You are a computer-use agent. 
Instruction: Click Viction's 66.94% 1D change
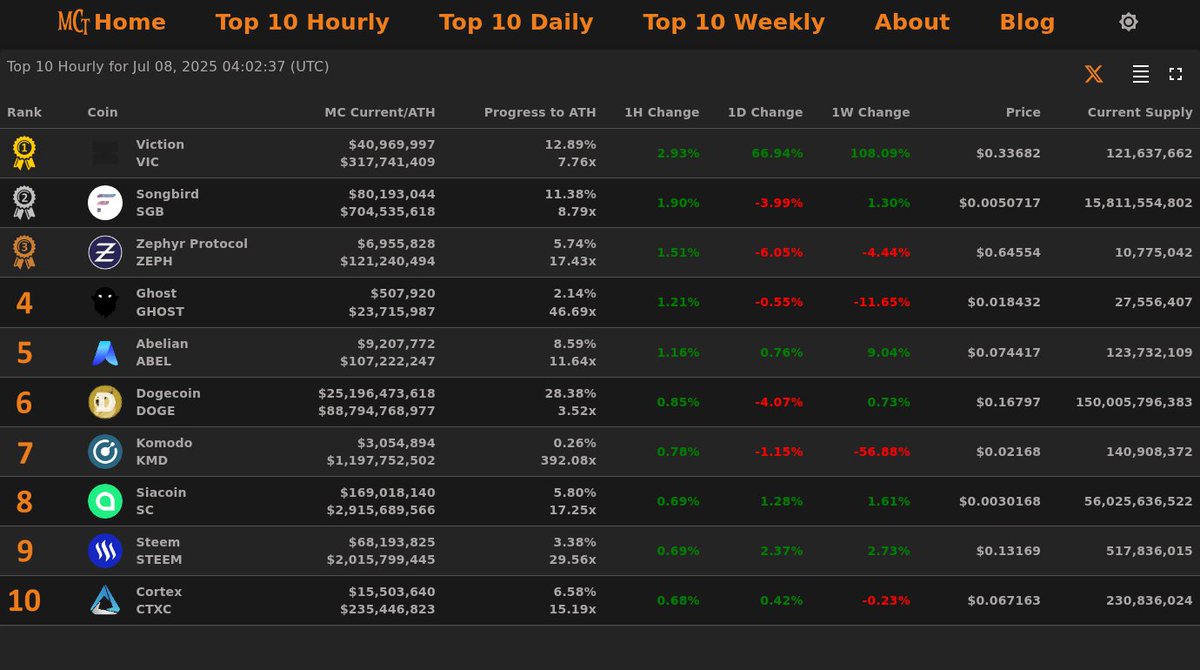(777, 153)
